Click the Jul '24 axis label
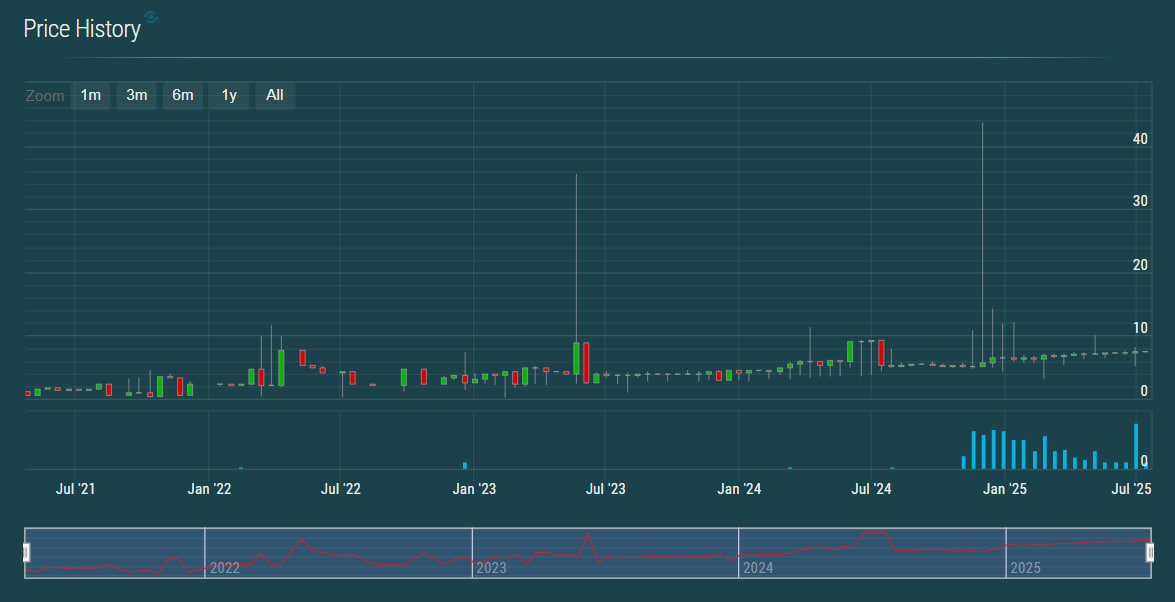This screenshot has height=602, width=1175. pos(872,490)
